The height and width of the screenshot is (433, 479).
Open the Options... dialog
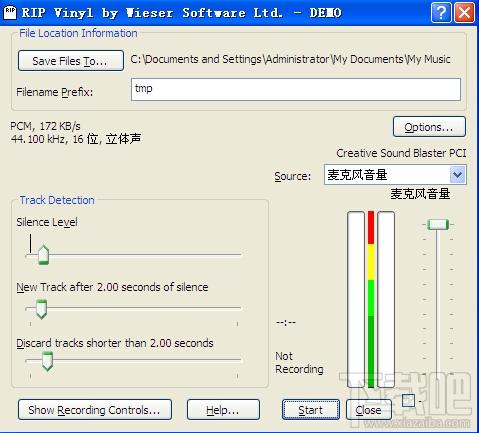point(429,127)
